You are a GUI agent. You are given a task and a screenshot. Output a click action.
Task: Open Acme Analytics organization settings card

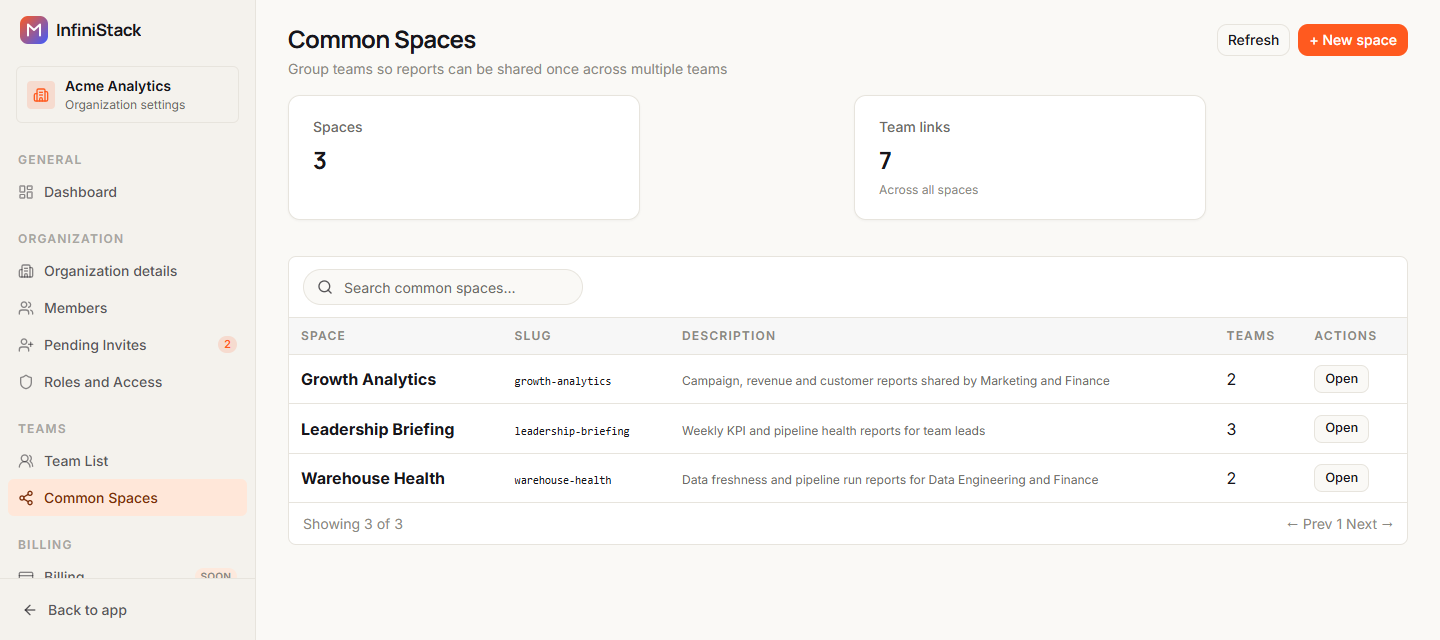(127, 95)
